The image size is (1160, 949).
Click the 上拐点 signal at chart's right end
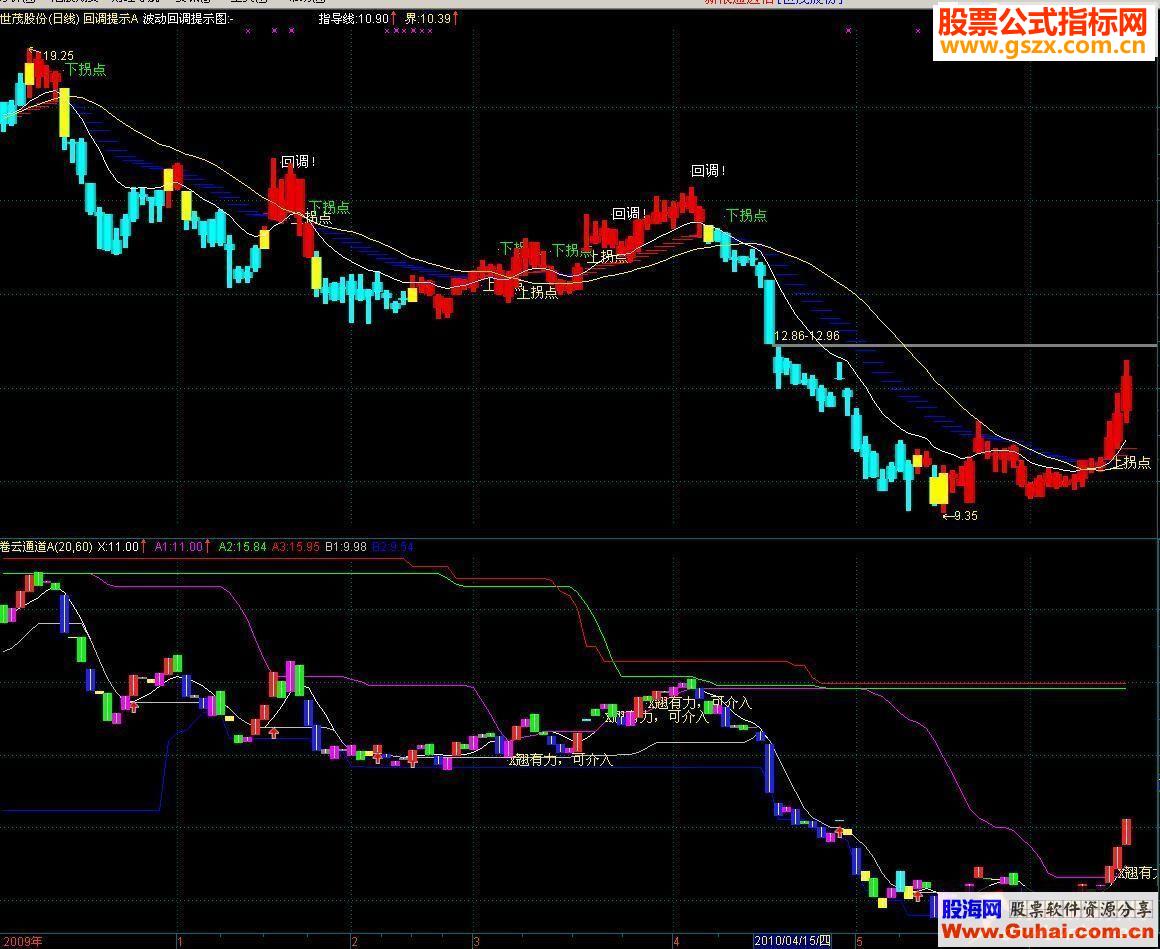[1132, 462]
